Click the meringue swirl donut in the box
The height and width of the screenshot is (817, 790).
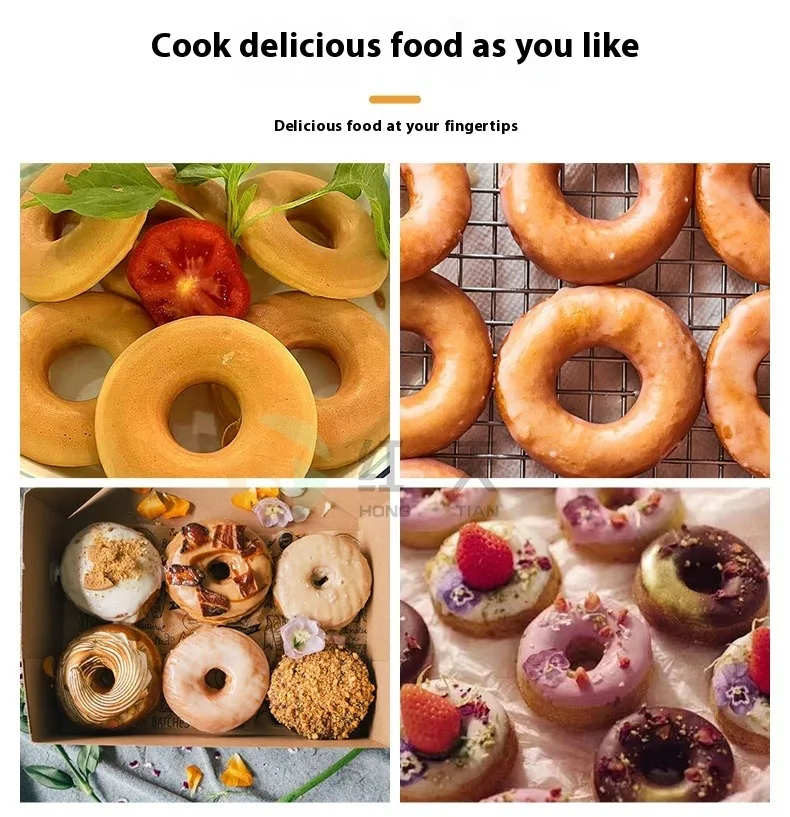click(108, 675)
